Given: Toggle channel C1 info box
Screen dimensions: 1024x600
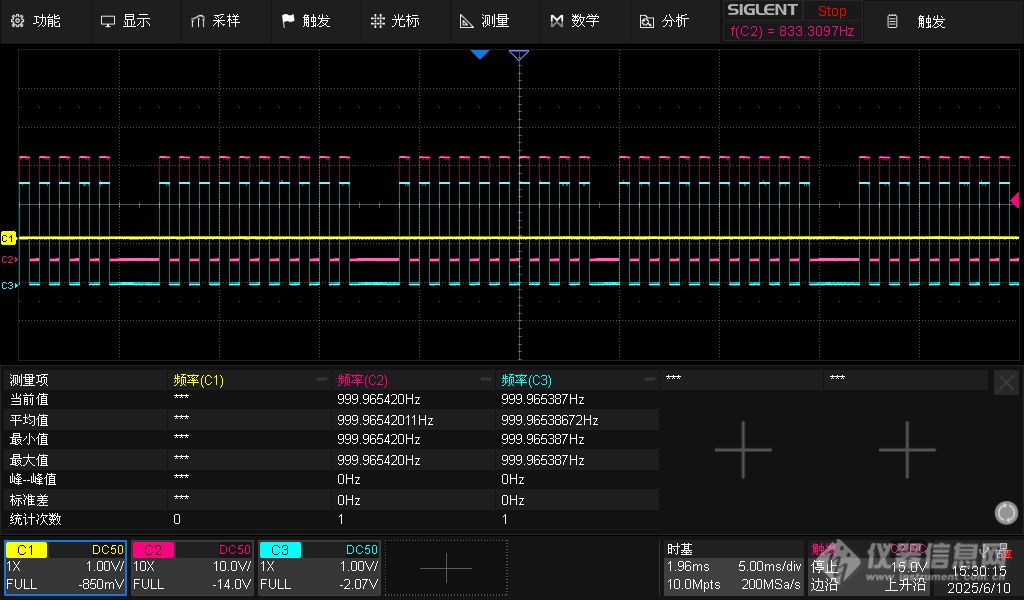Looking at the screenshot, I should pyautogui.click(x=65, y=567).
